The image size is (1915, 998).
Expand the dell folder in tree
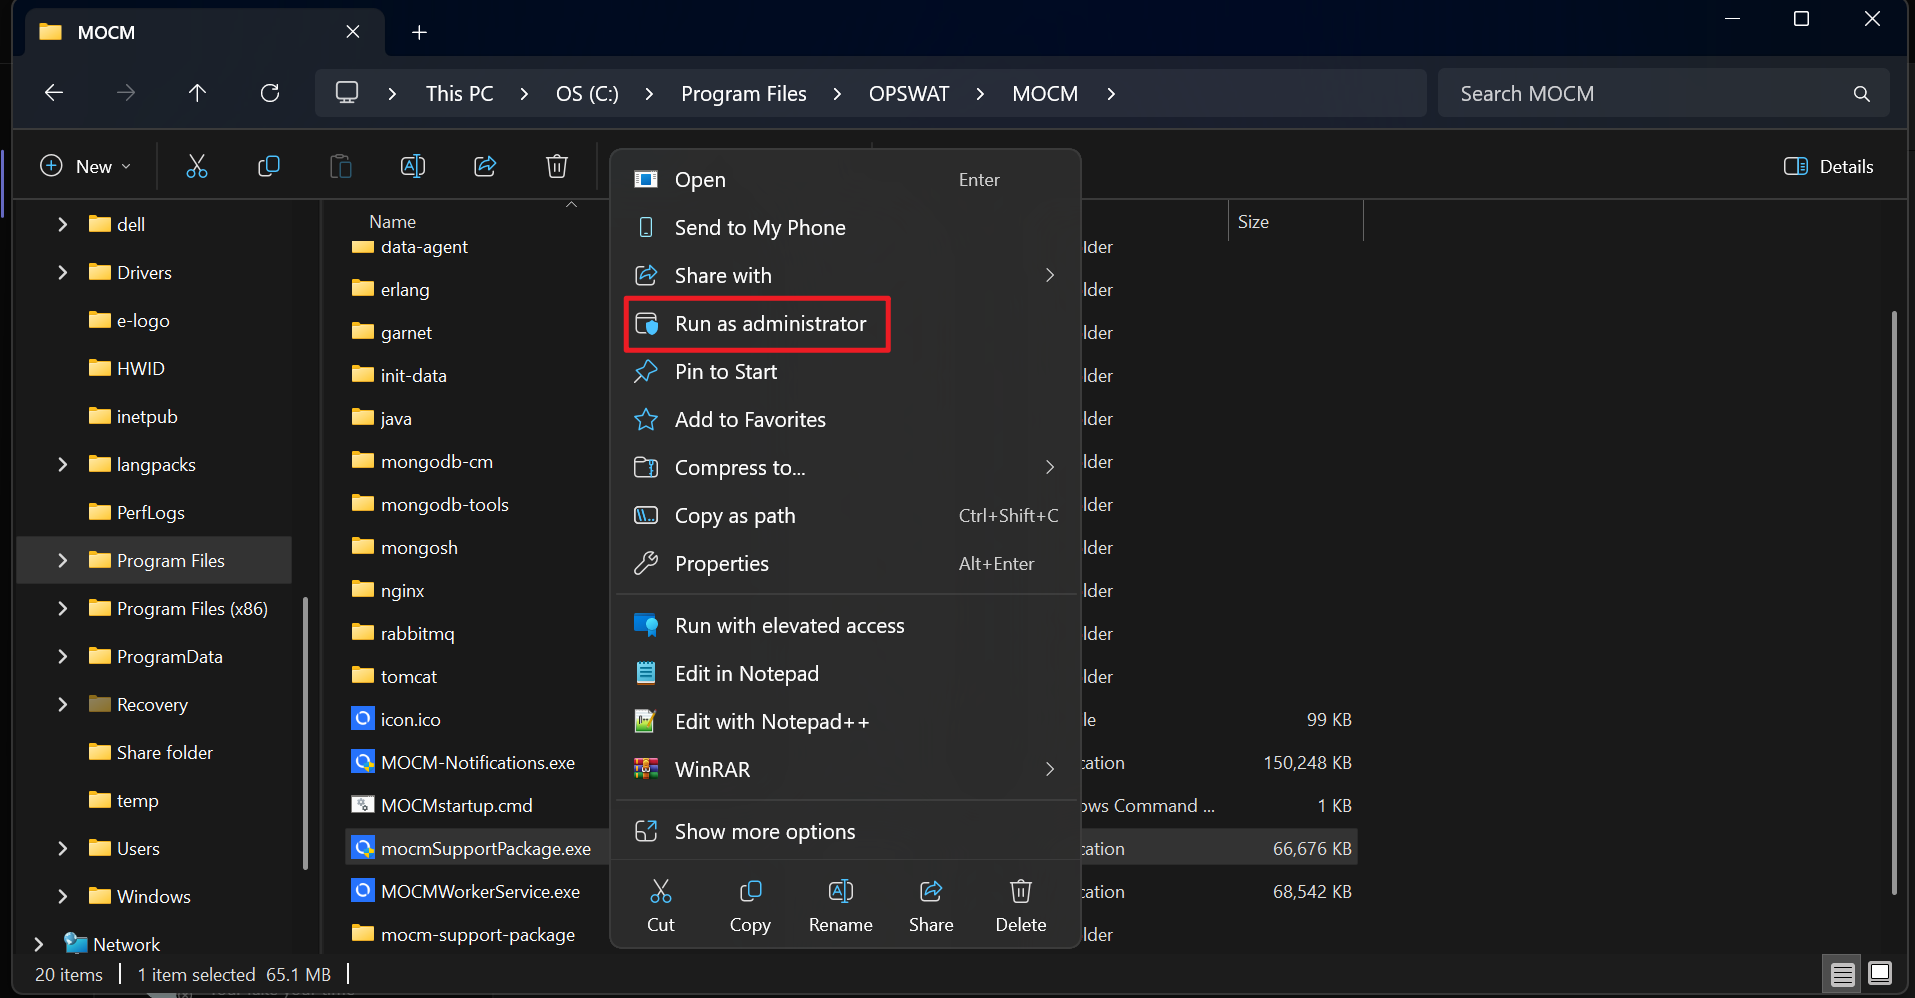tap(63, 224)
